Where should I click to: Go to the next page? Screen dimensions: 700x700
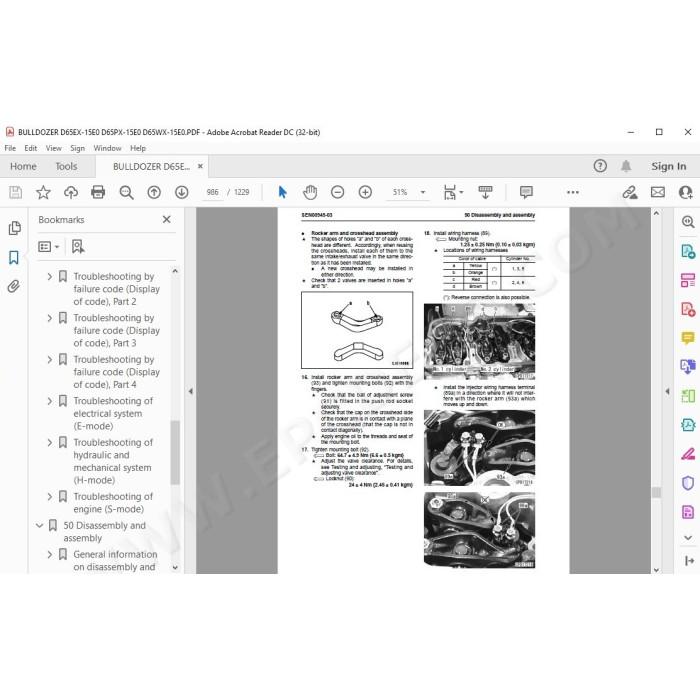[181, 192]
